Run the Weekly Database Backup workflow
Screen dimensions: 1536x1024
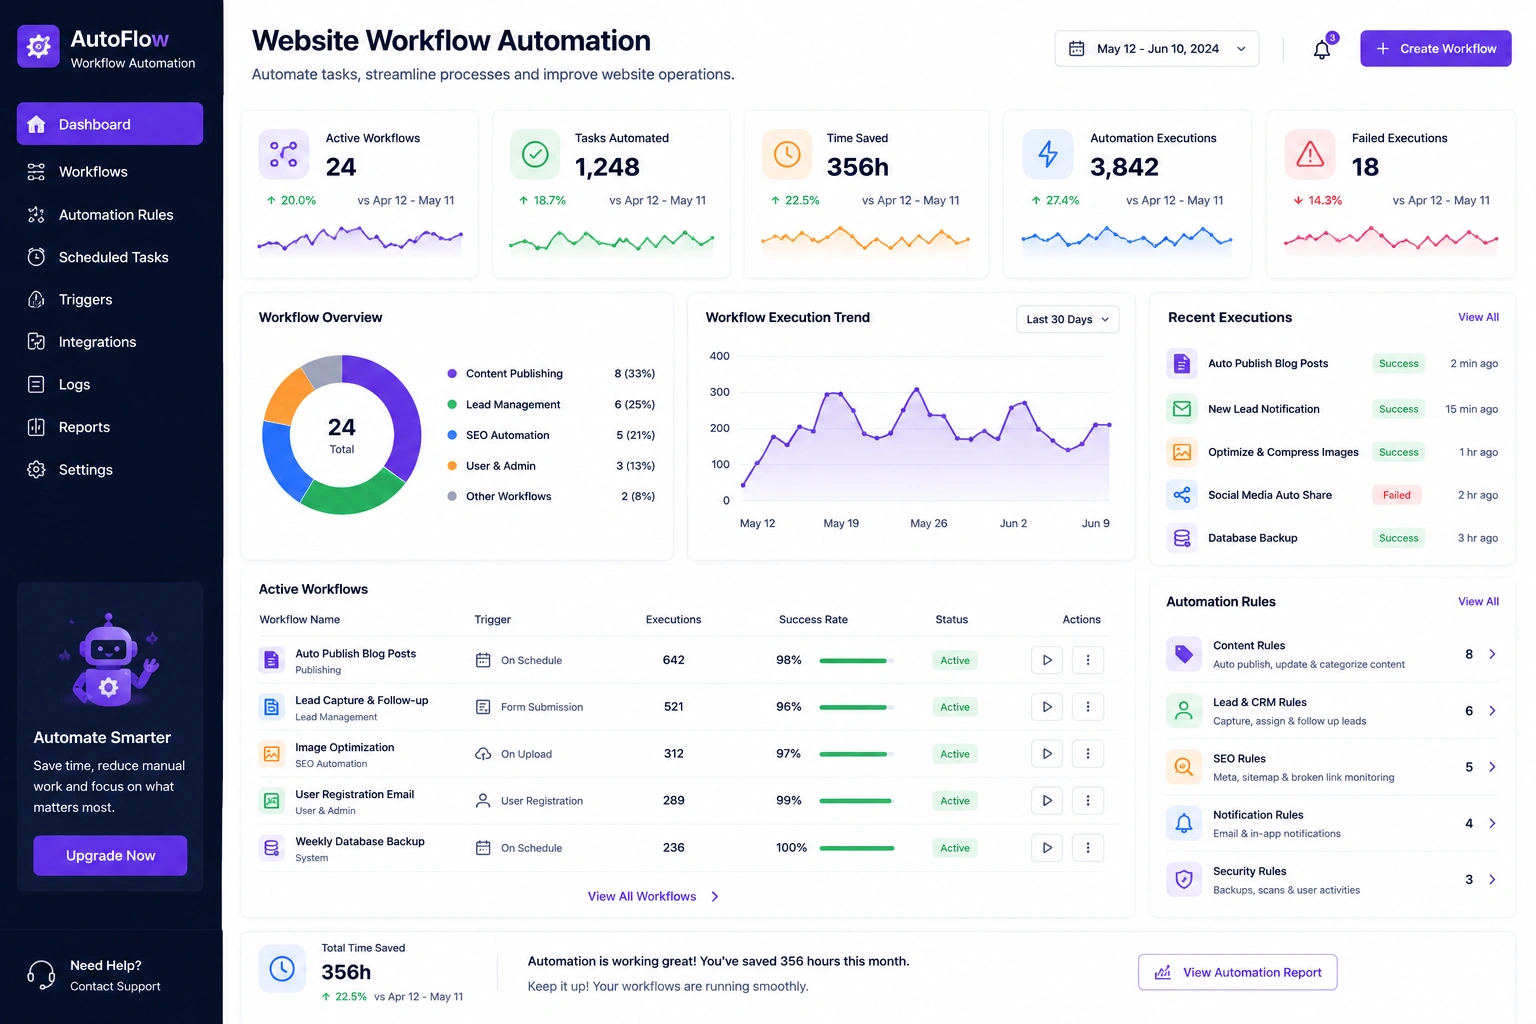[x=1047, y=848]
